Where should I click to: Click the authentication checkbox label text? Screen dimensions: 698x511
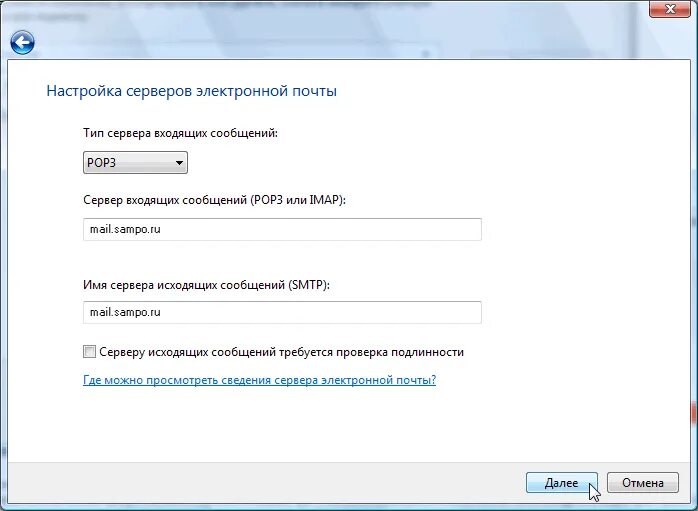point(281,352)
